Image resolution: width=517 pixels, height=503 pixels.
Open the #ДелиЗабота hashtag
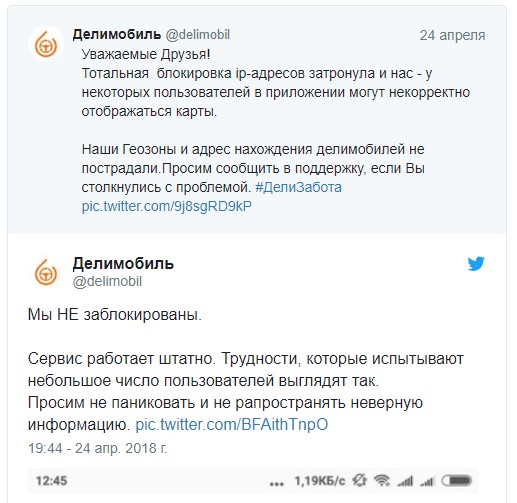(298, 187)
